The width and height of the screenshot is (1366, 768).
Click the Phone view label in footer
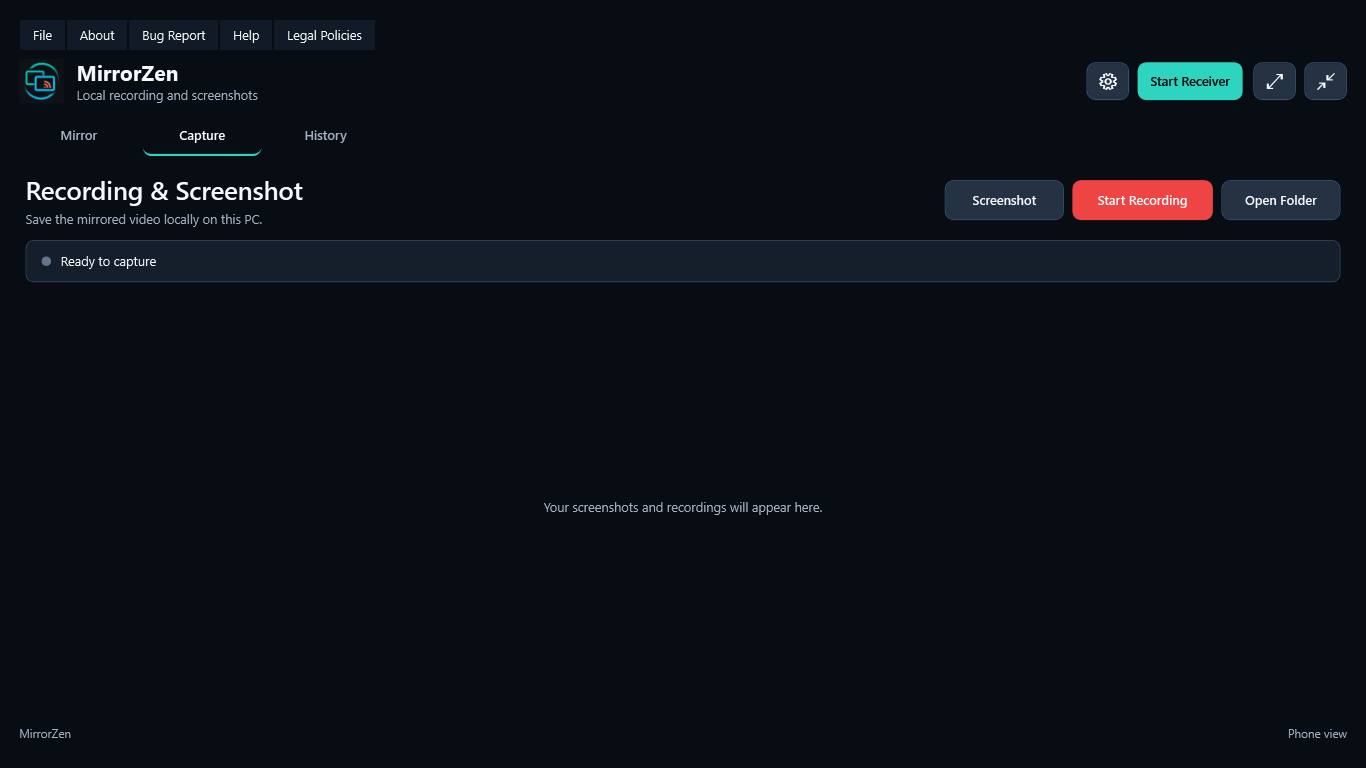tap(1317, 734)
